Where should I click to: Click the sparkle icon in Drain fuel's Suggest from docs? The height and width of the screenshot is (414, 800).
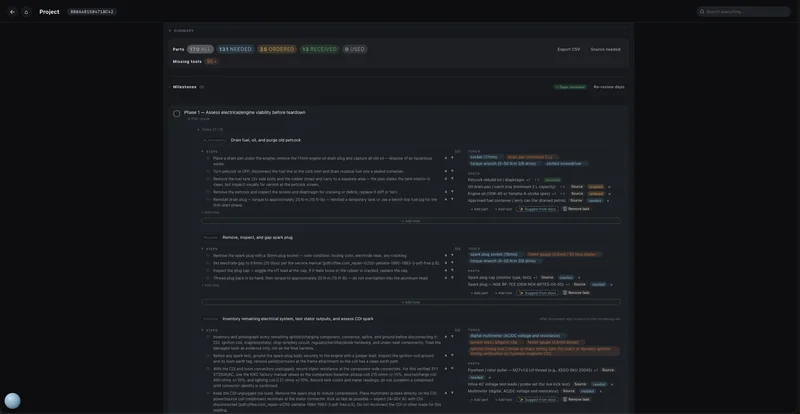click(521, 209)
